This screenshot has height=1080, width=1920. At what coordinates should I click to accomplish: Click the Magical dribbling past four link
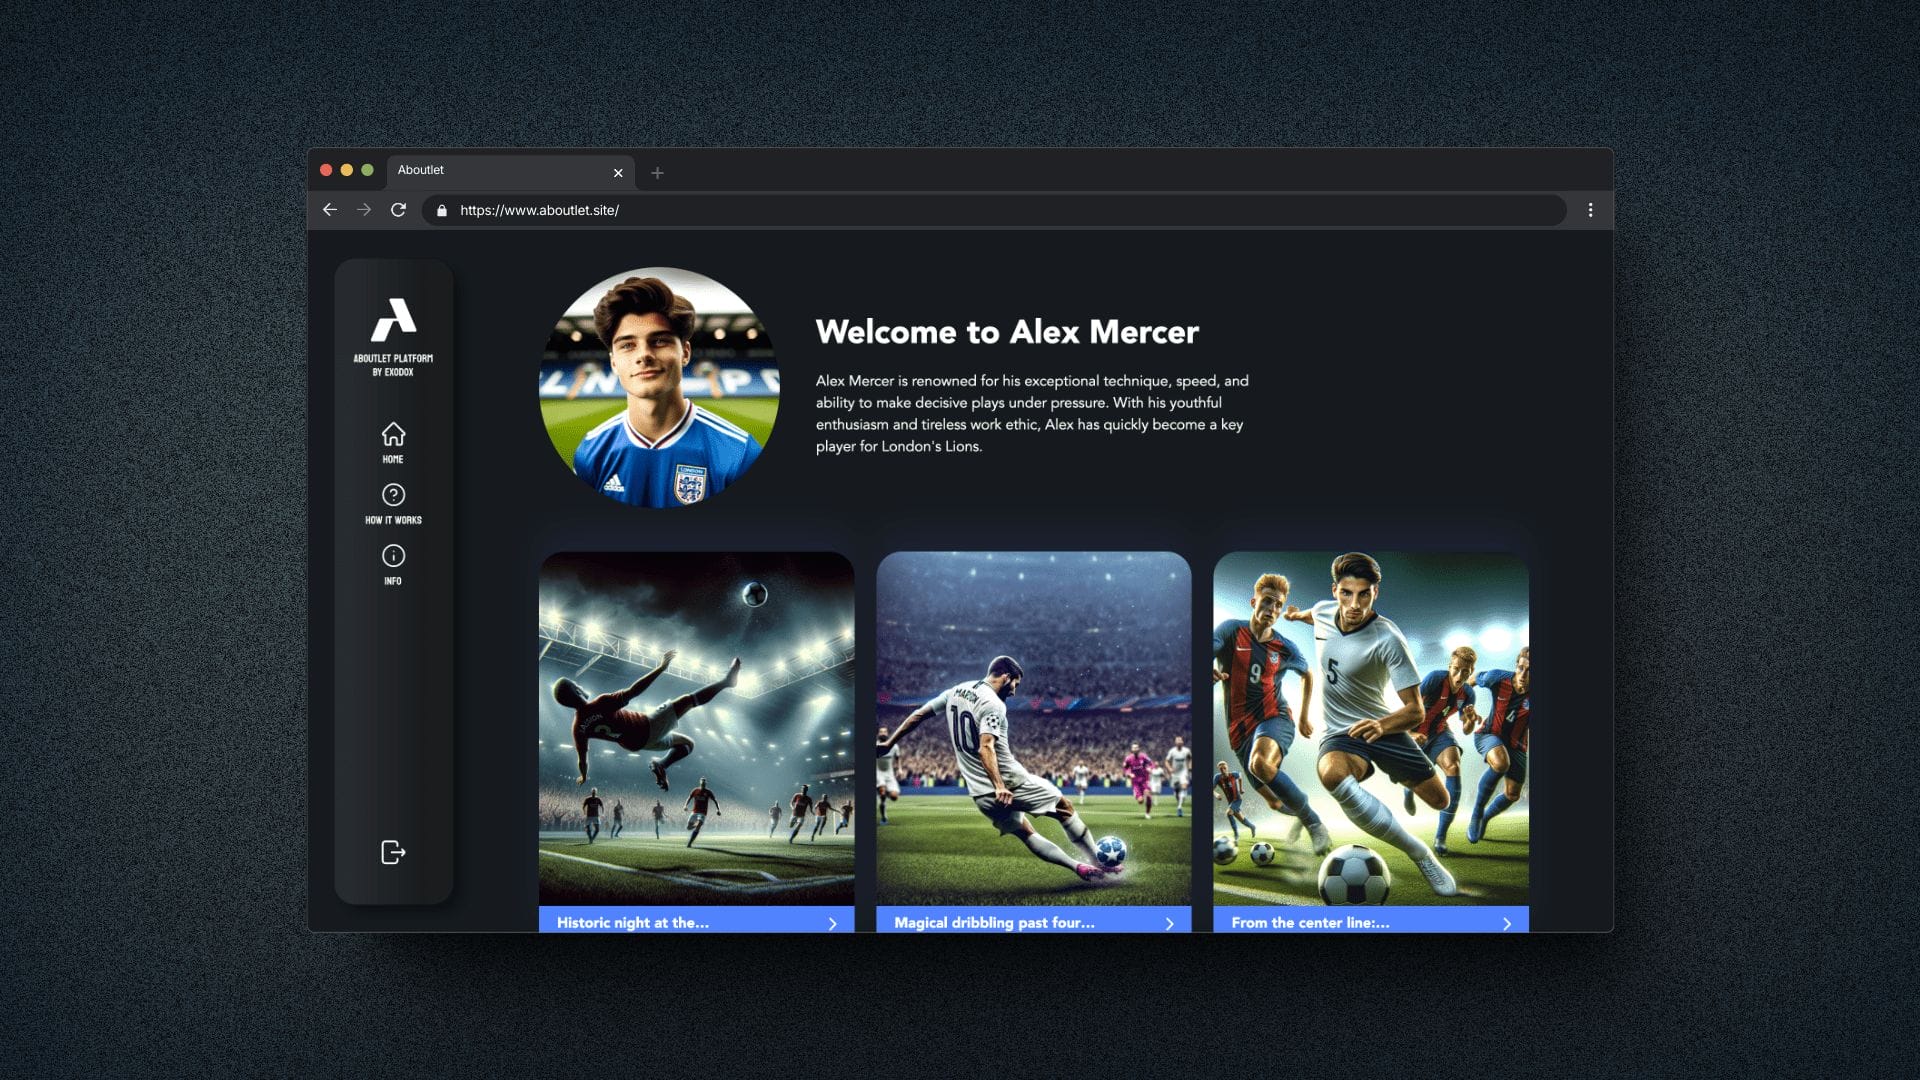click(x=994, y=923)
